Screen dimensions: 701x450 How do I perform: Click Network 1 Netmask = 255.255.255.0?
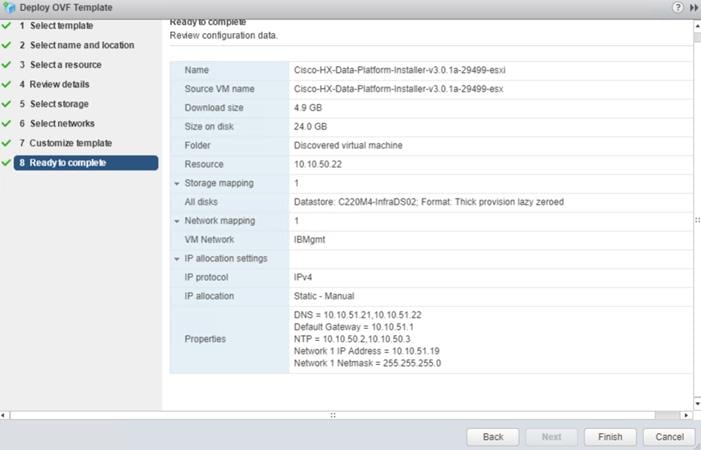click(367, 363)
